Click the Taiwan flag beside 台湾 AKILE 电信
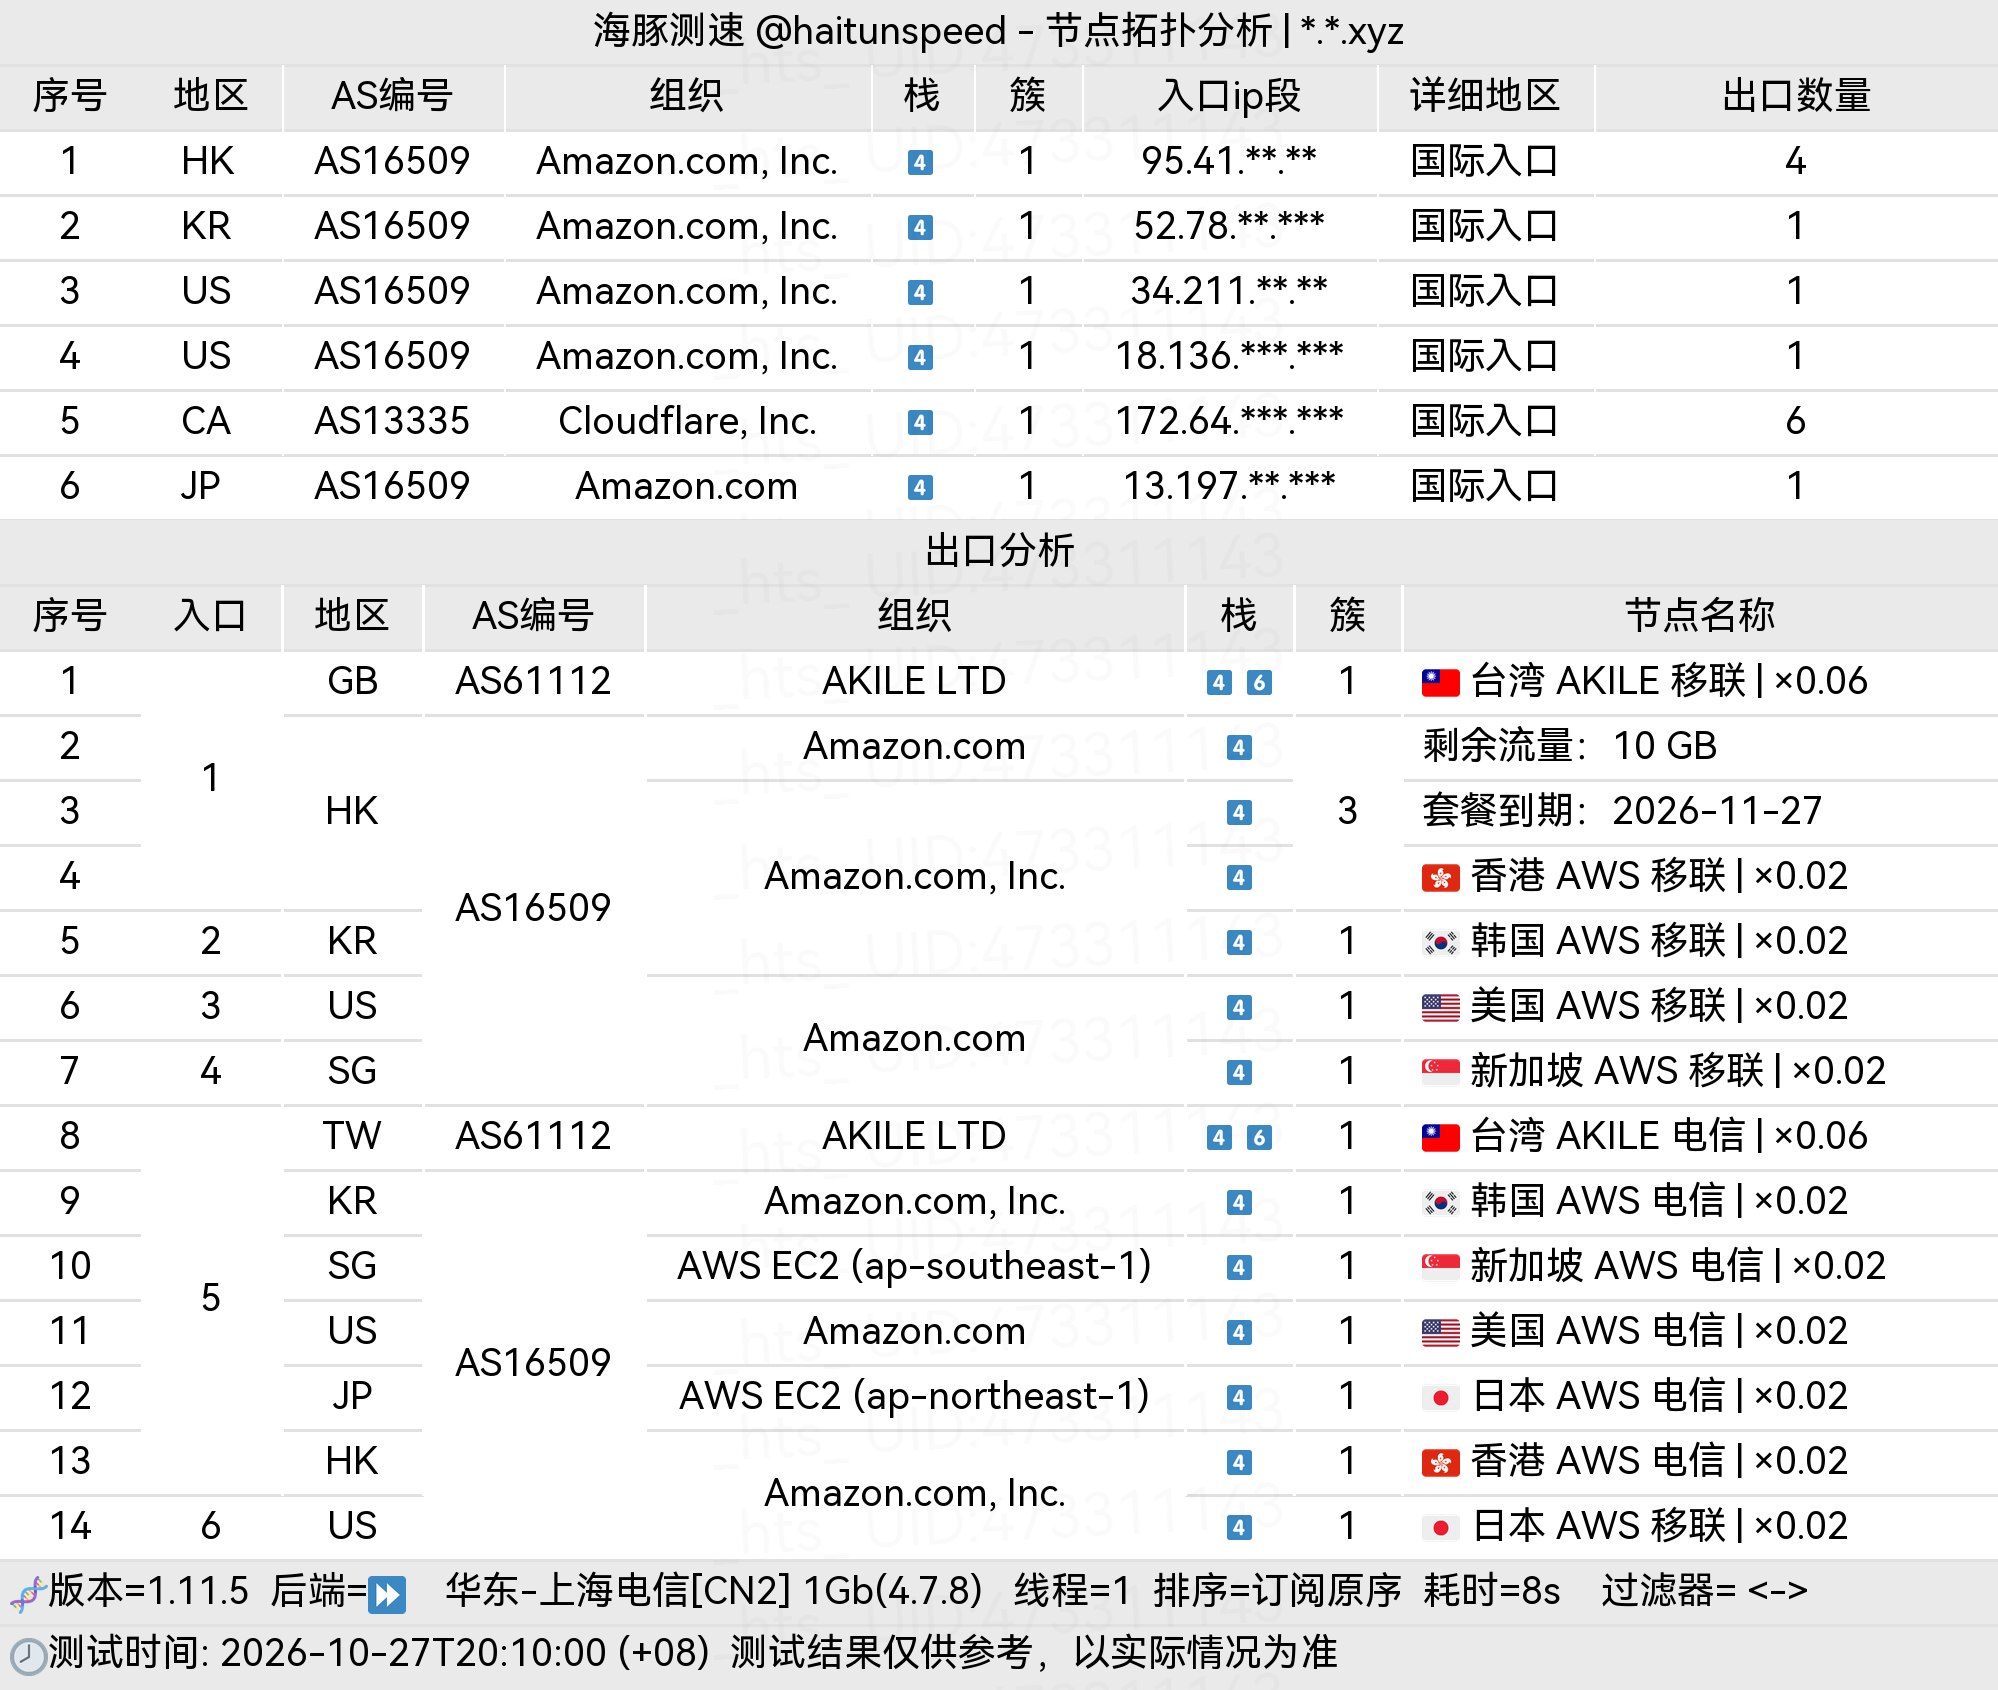This screenshot has height=1690, width=1998. coord(1440,1137)
